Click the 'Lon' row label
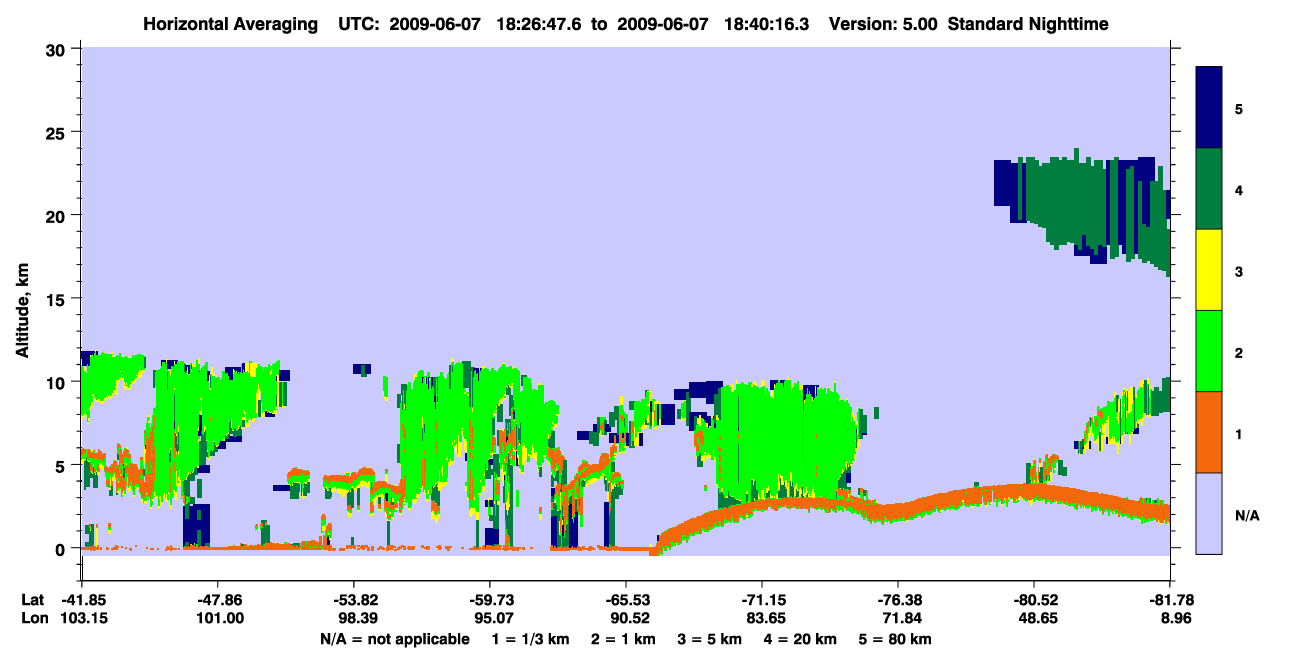Screen dimensions: 1300x667 pos(33,618)
